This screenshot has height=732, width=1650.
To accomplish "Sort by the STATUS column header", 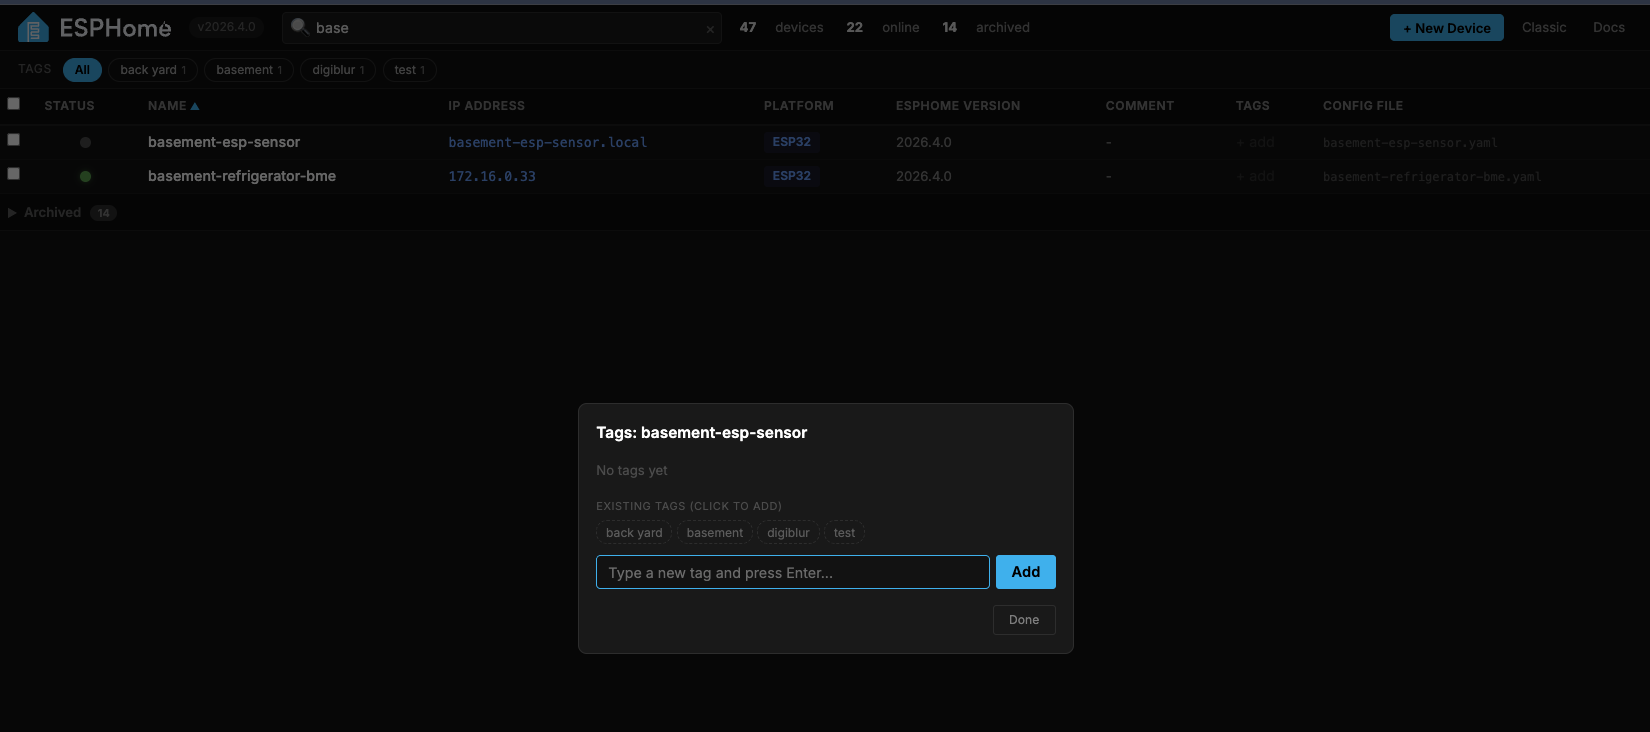I will tap(69, 106).
